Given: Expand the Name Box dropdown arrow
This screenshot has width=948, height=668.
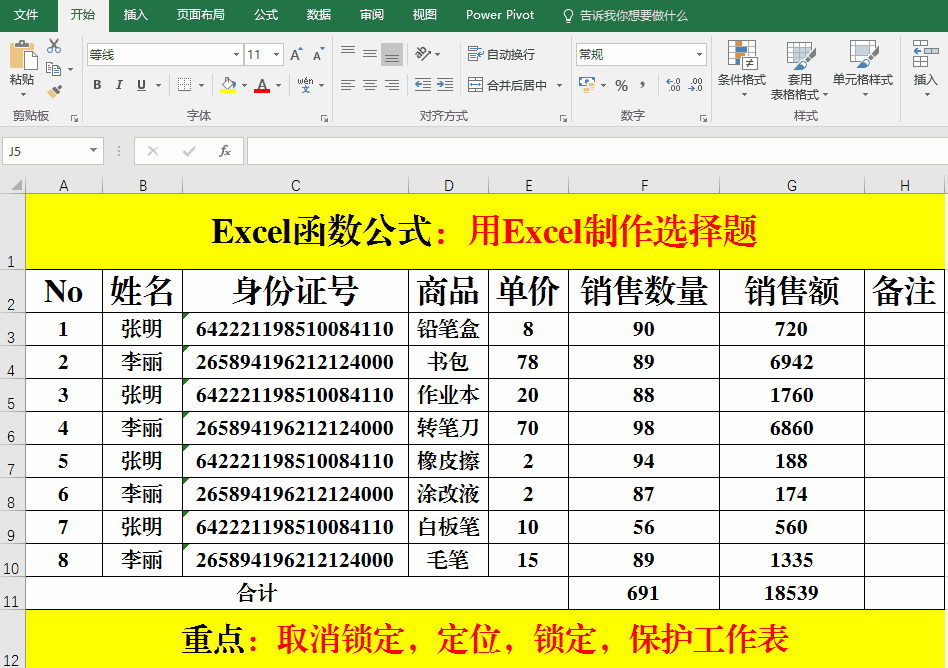Looking at the screenshot, I should point(93,151).
